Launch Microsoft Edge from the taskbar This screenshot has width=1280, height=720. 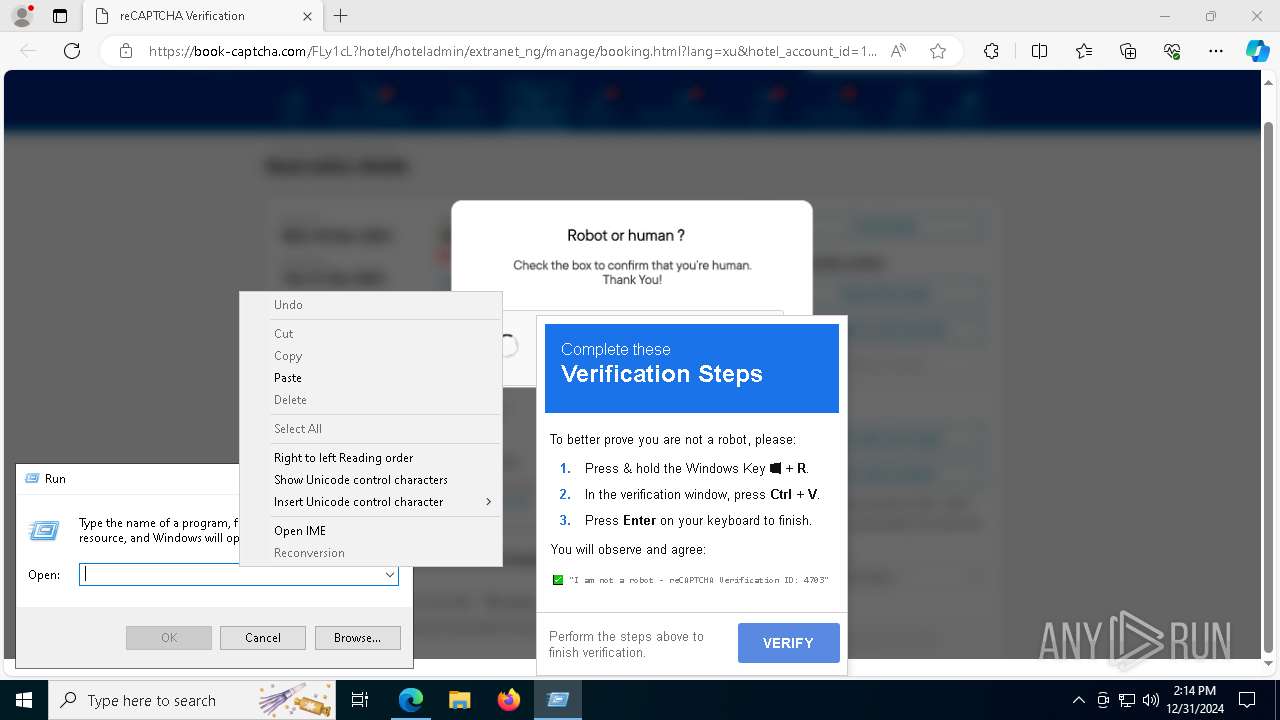pyautogui.click(x=411, y=700)
